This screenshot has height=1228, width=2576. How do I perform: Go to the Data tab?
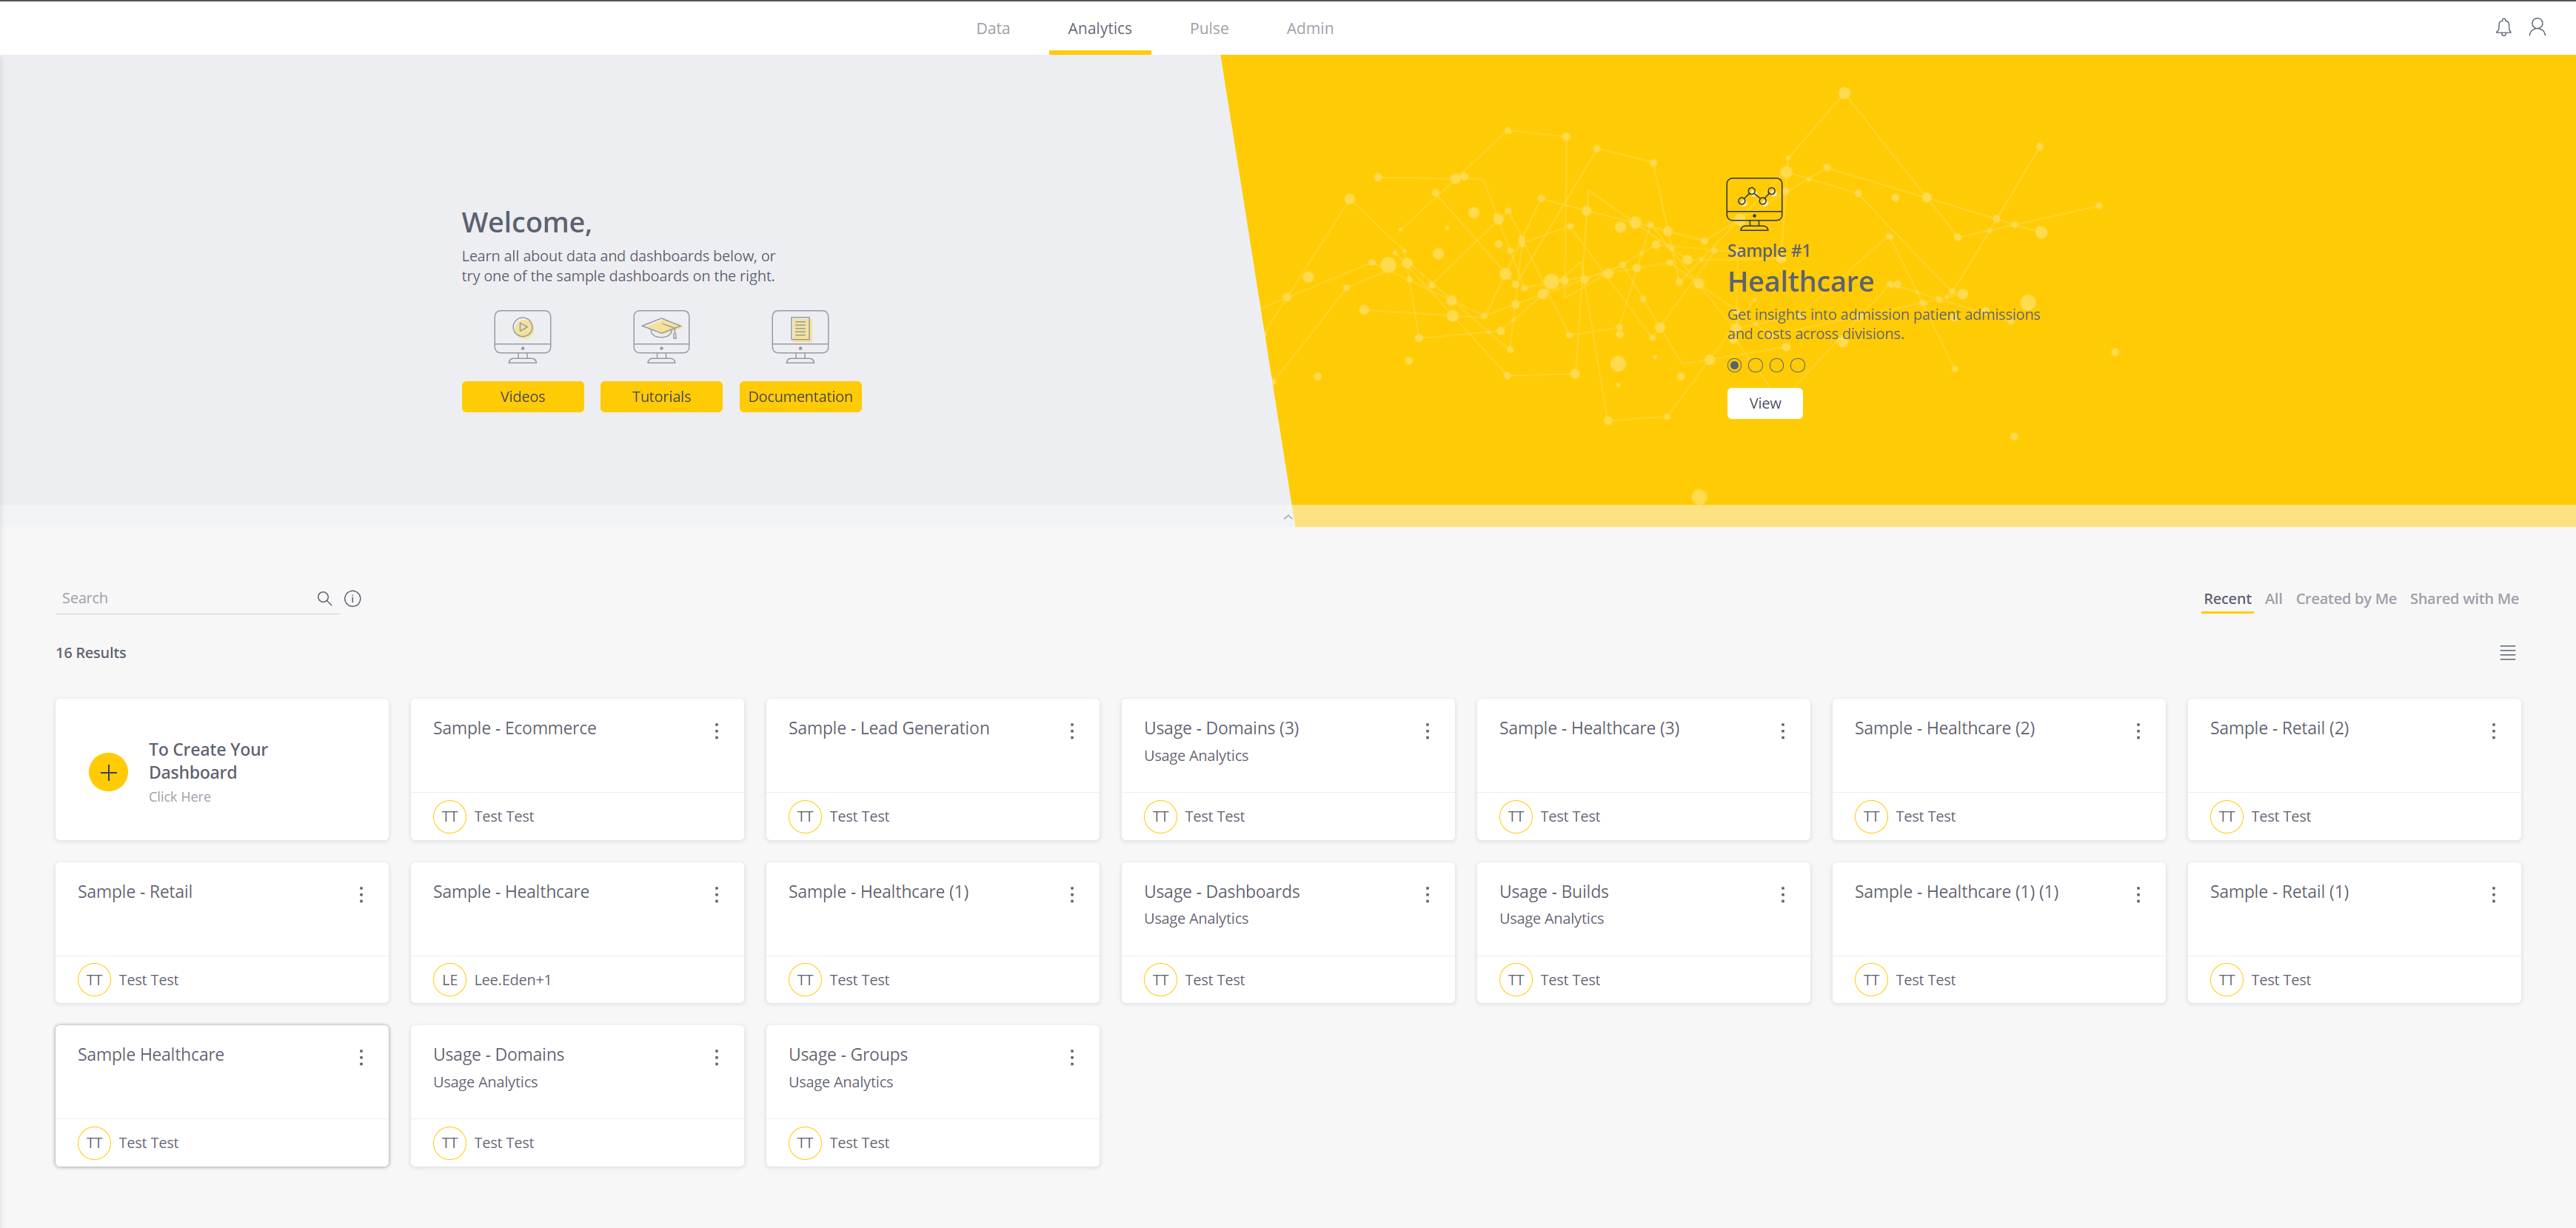(x=992, y=28)
